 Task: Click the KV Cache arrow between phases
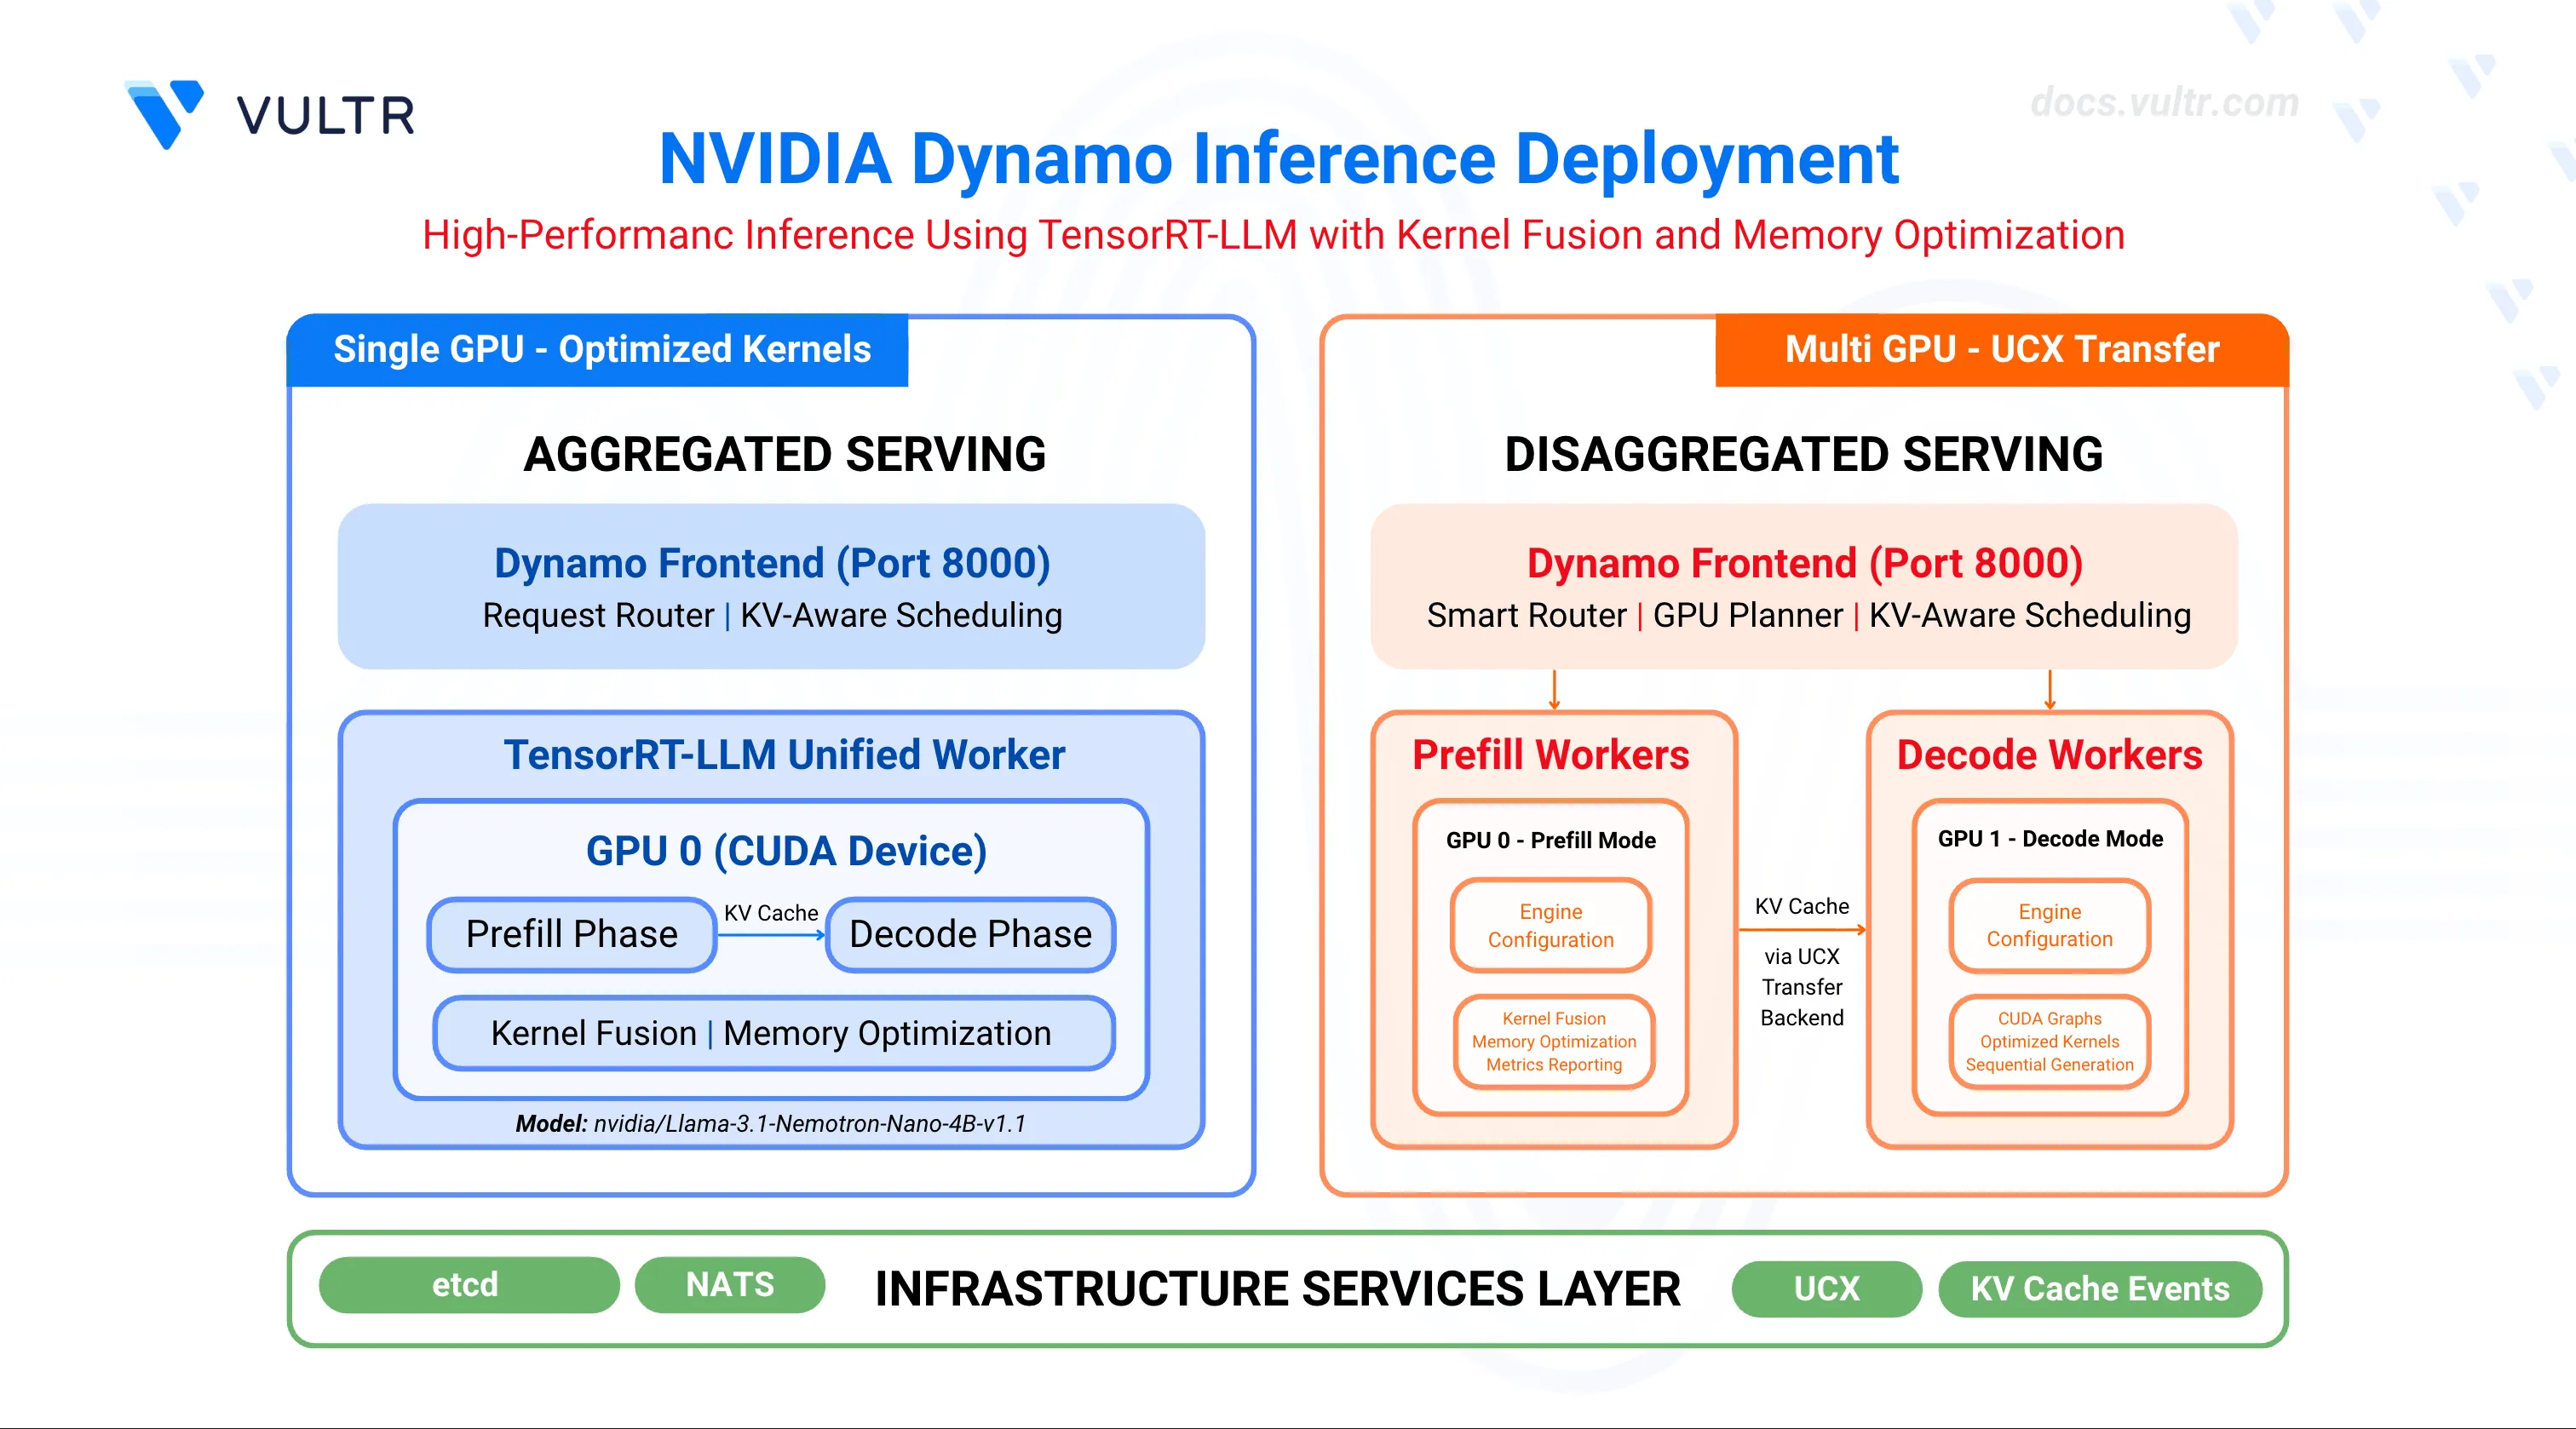click(x=771, y=935)
